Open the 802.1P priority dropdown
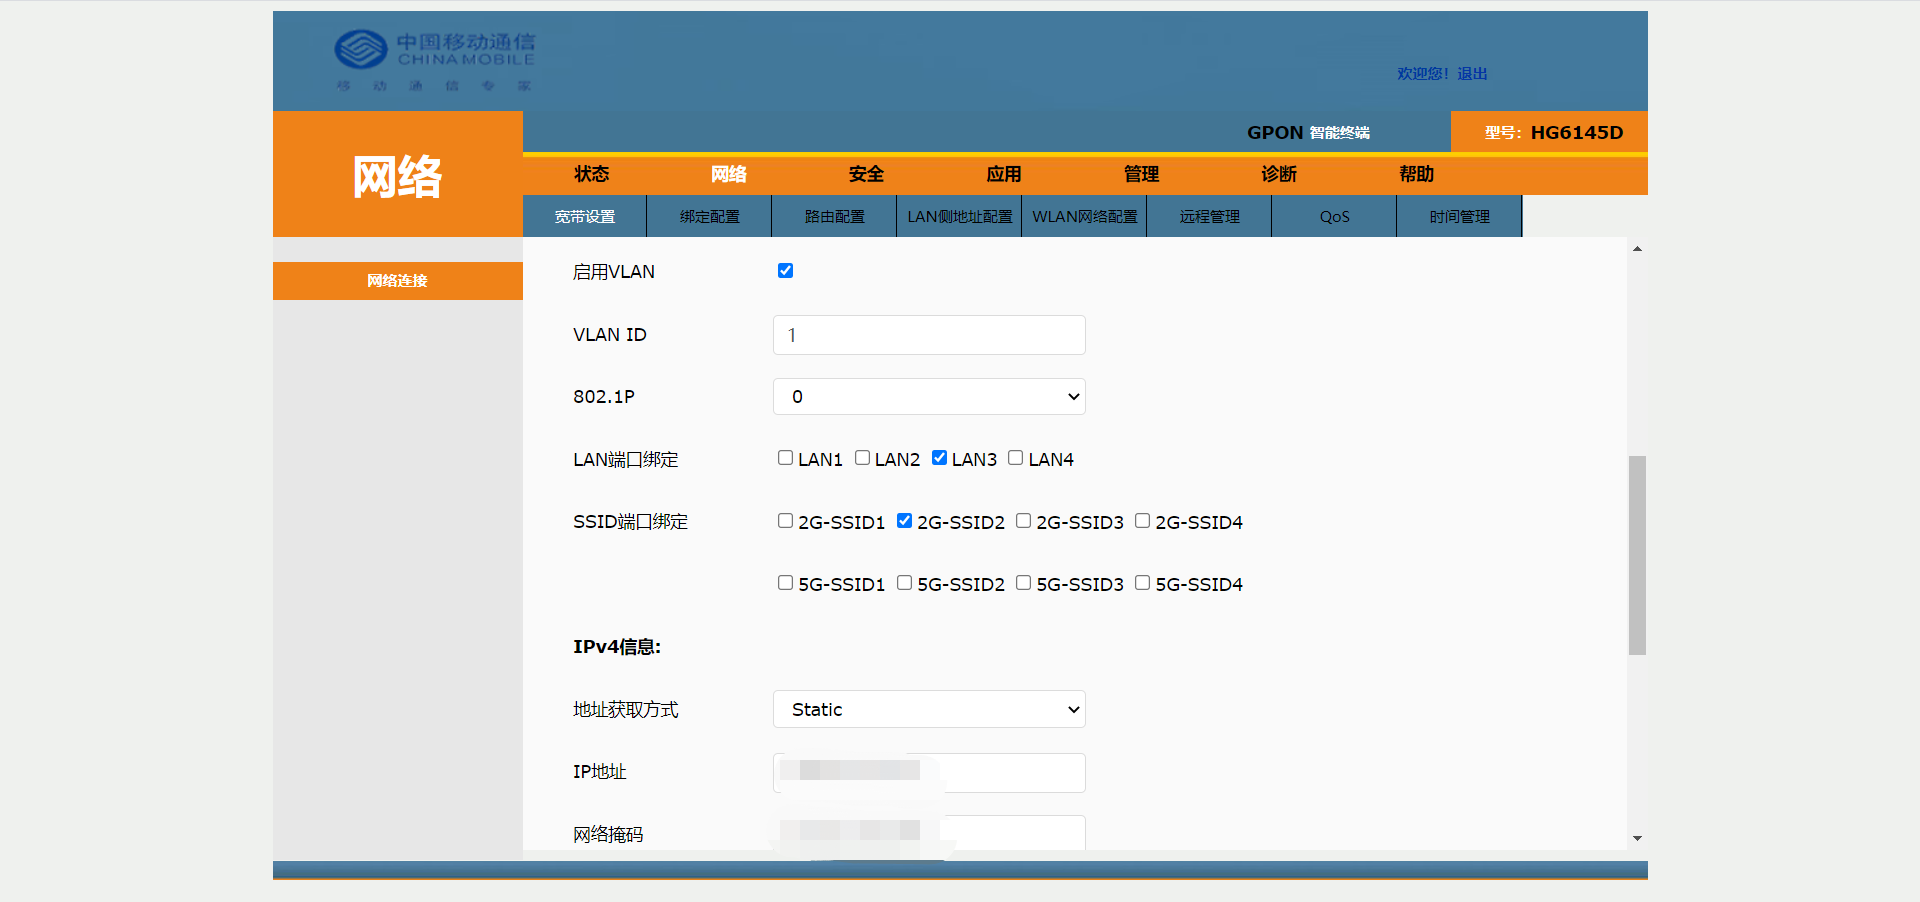 click(x=929, y=397)
